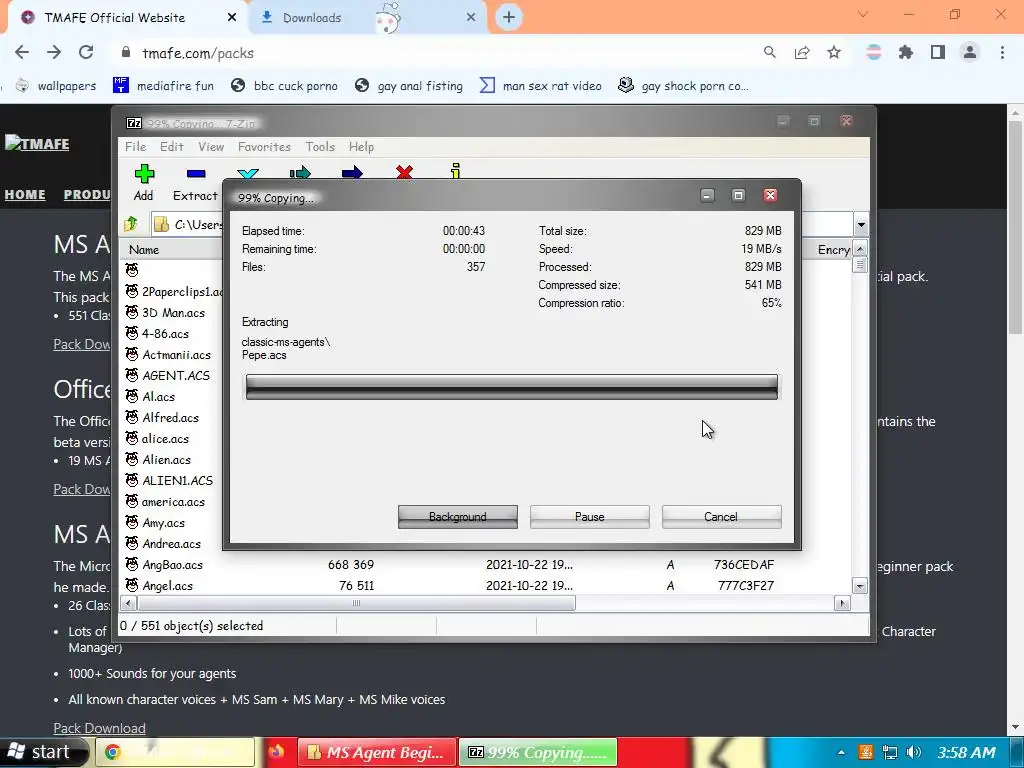Image resolution: width=1024 pixels, height=768 pixels.
Task: Click the file icon next to Alfred.acs
Action: pos(132,417)
